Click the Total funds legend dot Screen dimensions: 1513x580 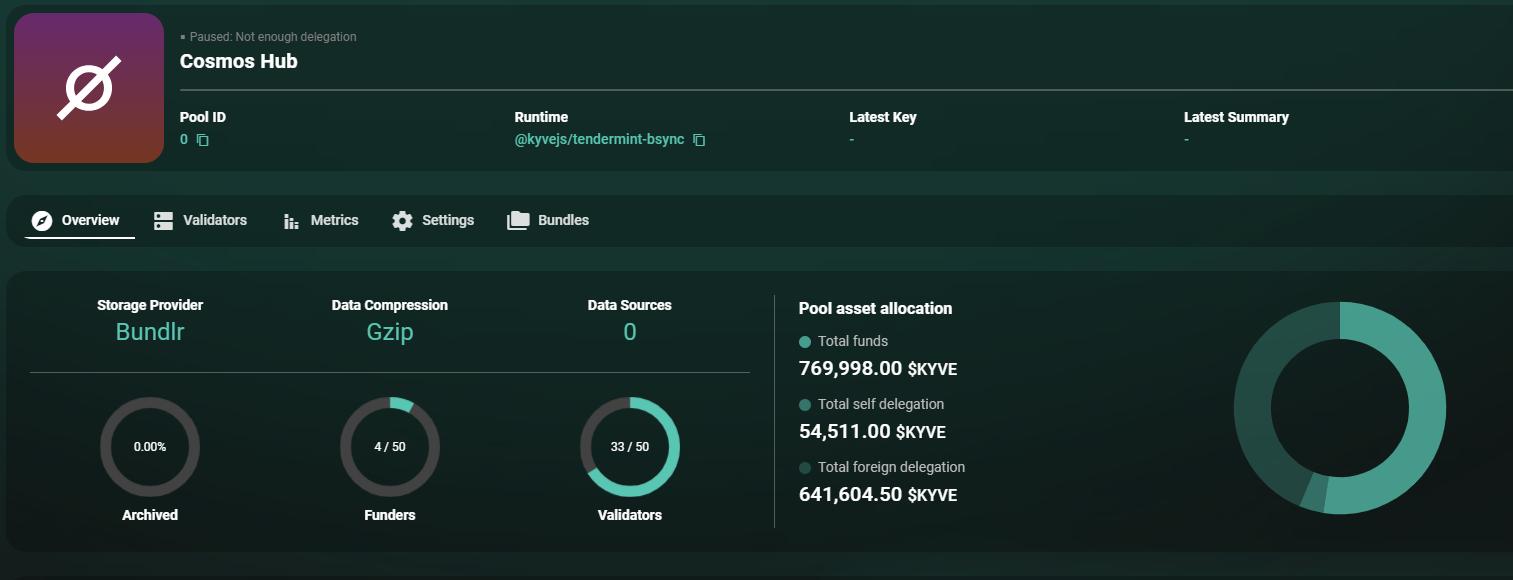click(x=805, y=342)
